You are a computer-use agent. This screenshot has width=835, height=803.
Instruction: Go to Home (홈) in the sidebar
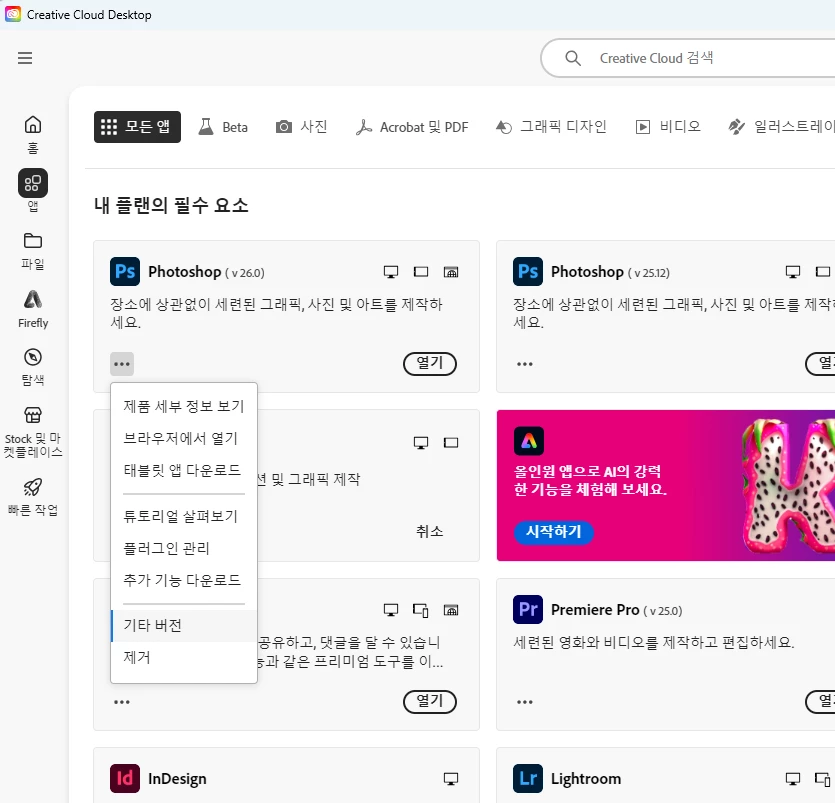click(x=33, y=134)
